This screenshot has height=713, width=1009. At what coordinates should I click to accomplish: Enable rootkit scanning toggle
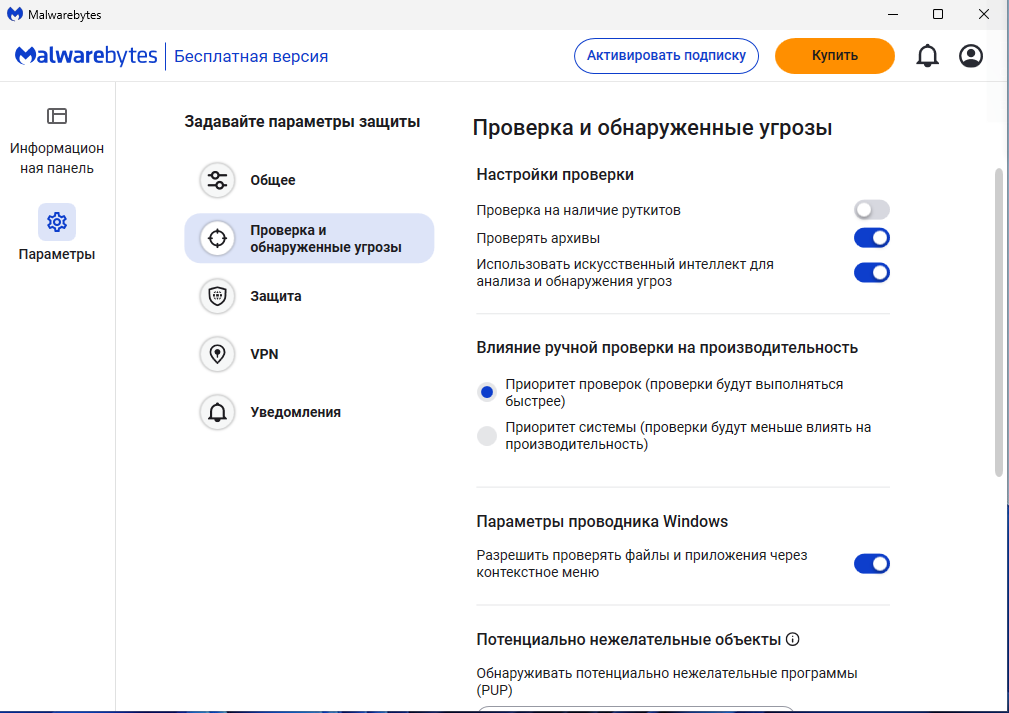pos(871,210)
